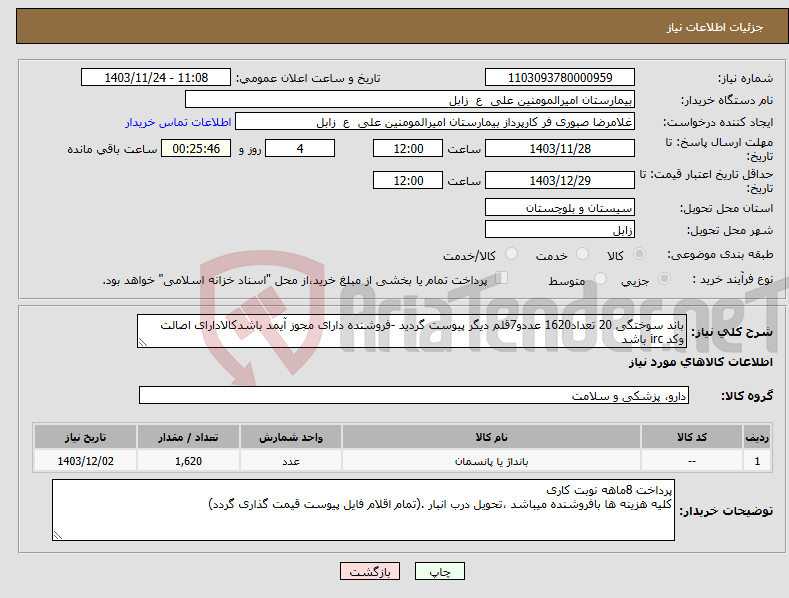Click the product name cell بانداژ یا پانسمان
The image size is (789, 598).
492,461
